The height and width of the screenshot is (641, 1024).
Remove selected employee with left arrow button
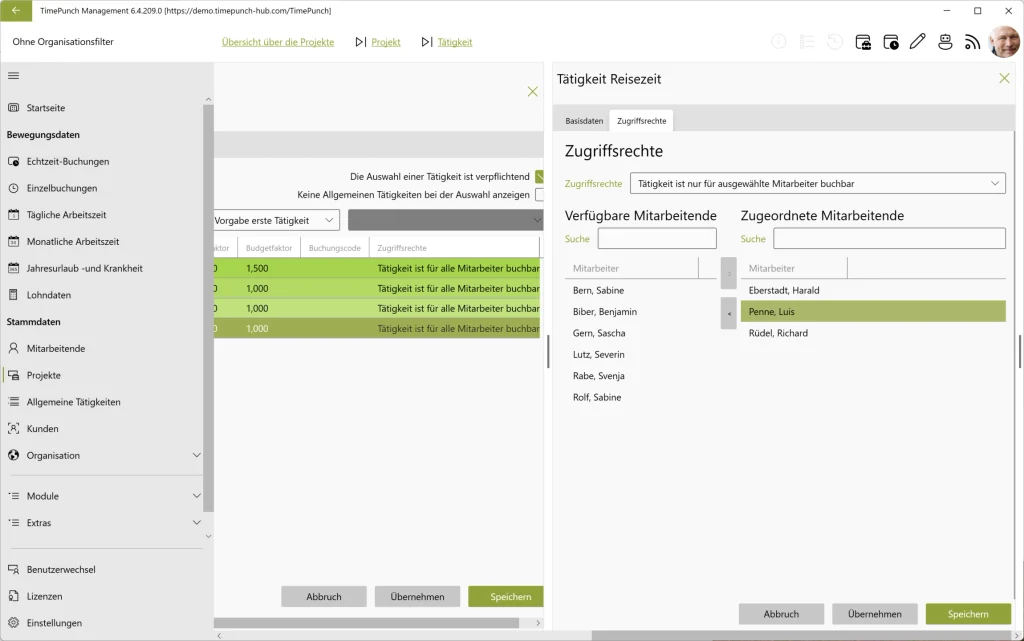pos(729,313)
